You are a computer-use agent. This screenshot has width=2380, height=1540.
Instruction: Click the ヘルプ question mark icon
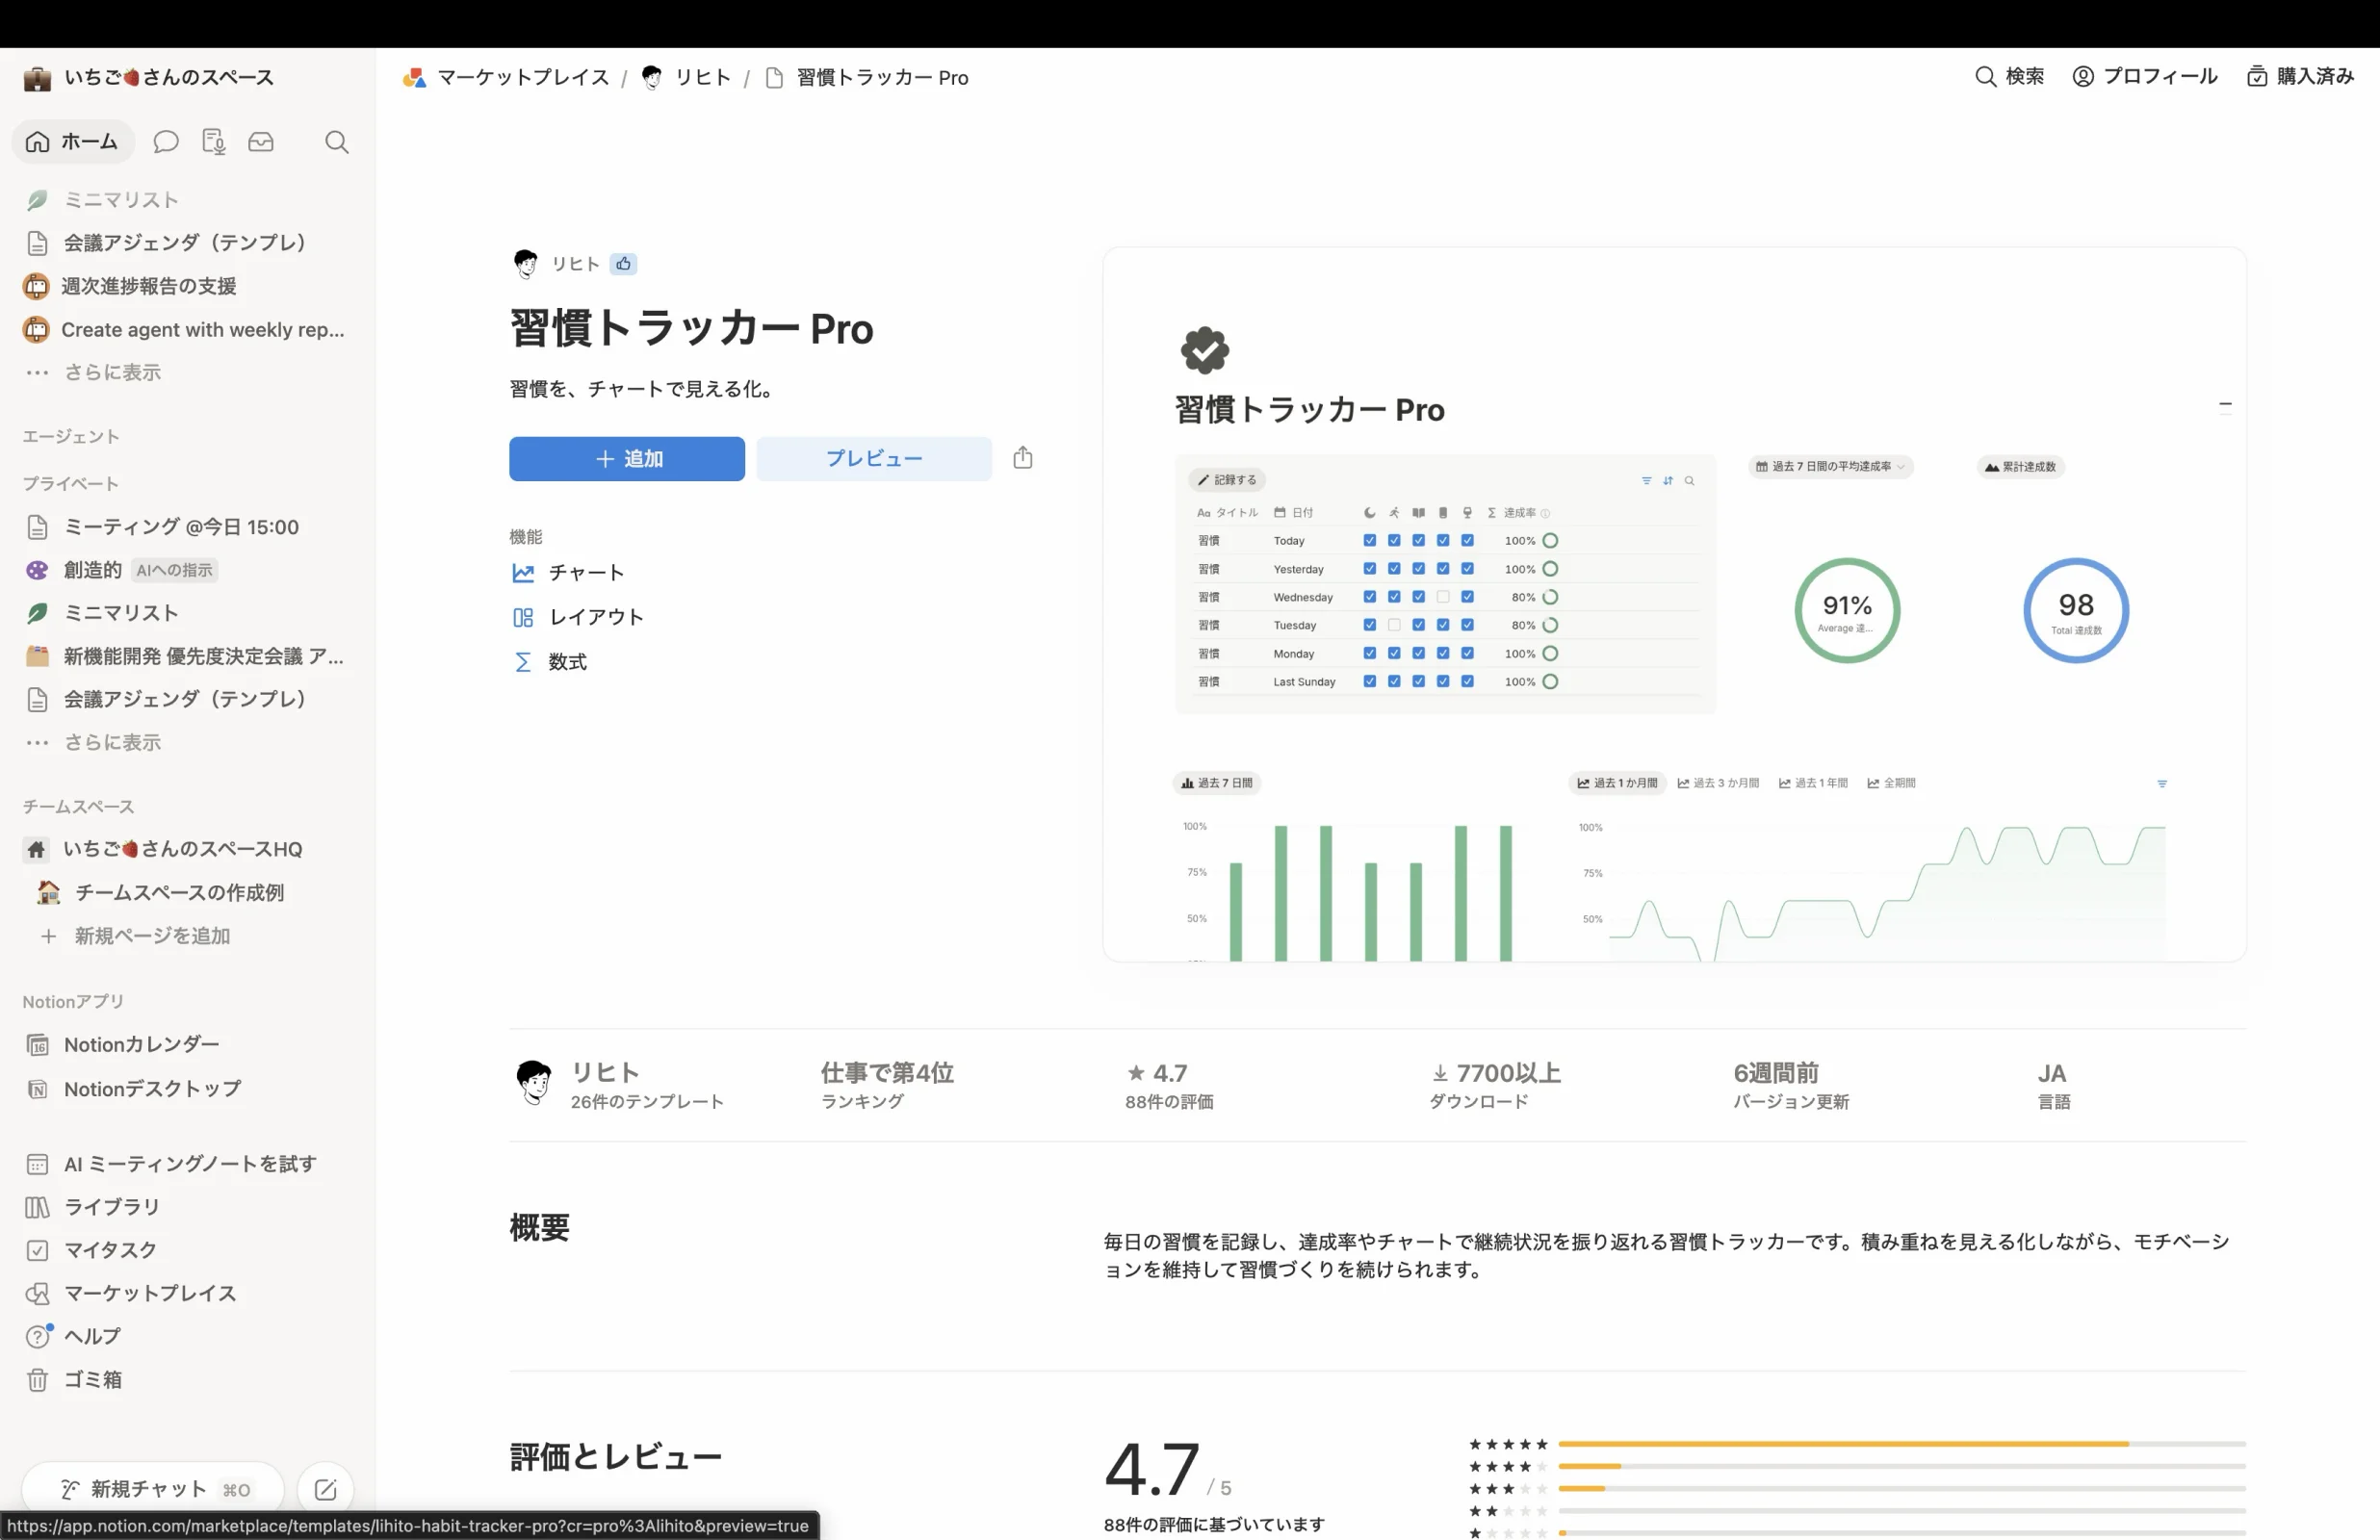tap(37, 1336)
